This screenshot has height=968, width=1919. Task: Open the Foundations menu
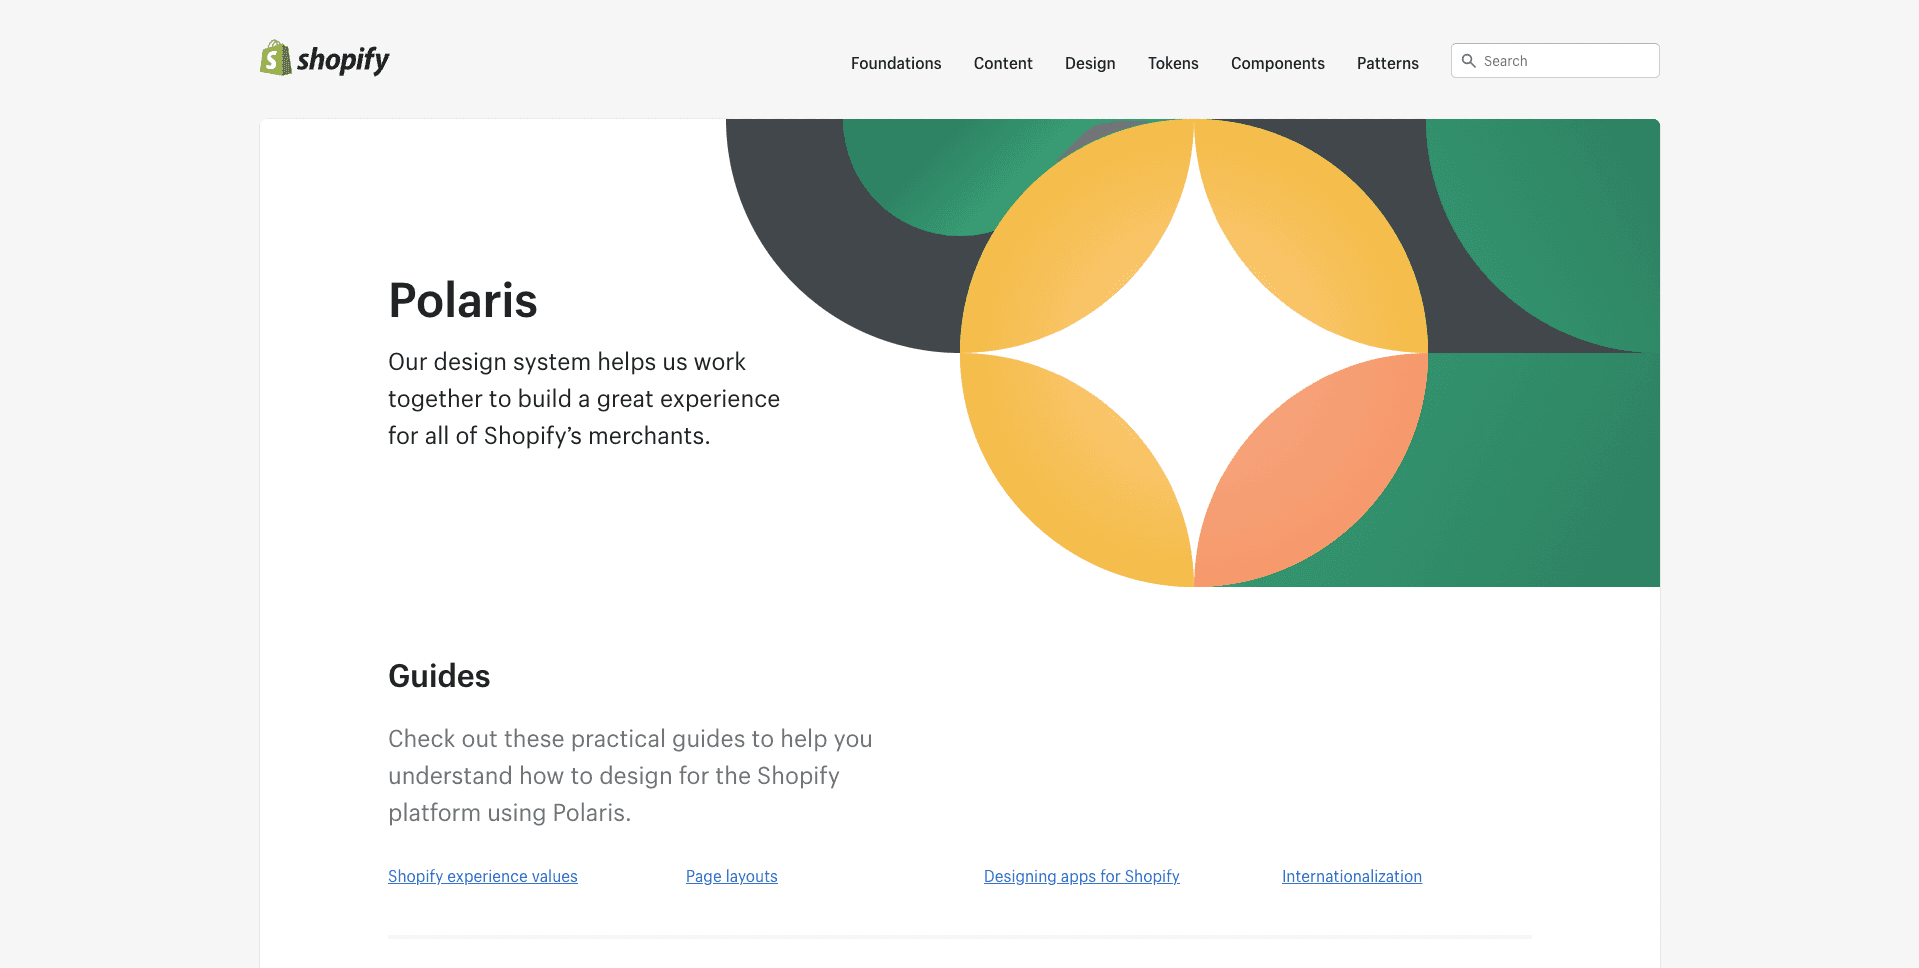(x=896, y=63)
